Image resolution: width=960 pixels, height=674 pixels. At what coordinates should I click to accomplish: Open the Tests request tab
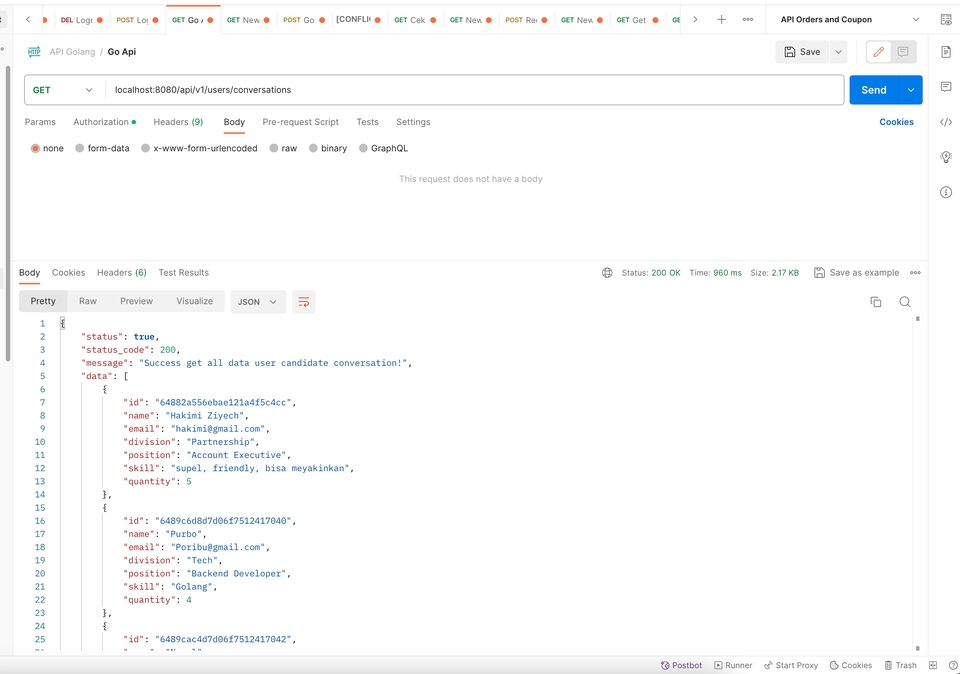[x=367, y=122]
